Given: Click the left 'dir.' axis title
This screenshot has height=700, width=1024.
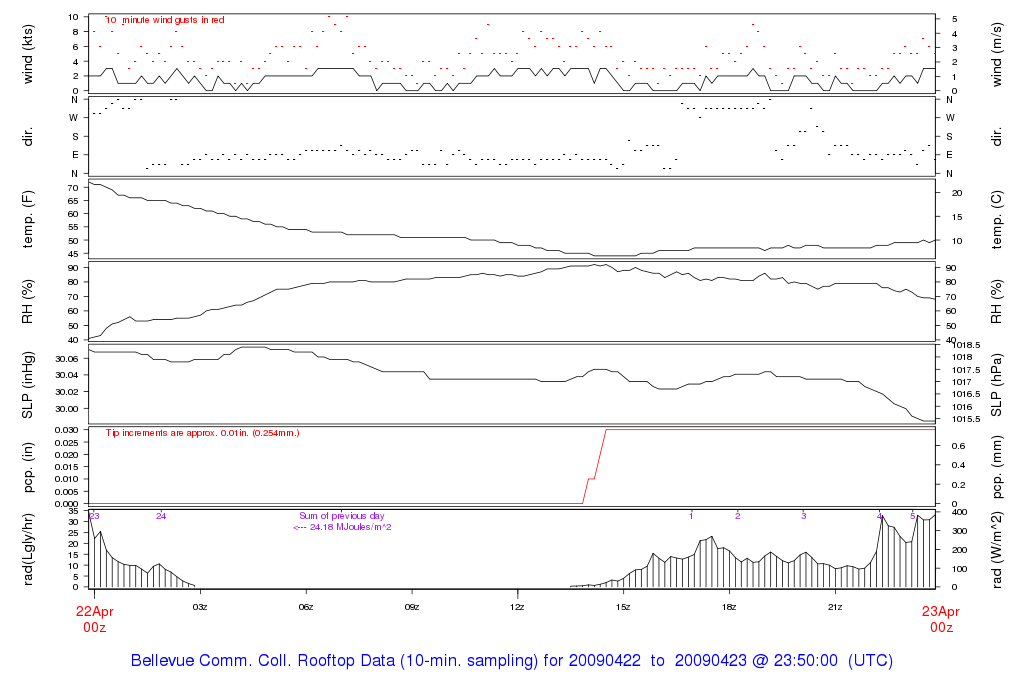Looking at the screenshot, I should tap(27, 137).
